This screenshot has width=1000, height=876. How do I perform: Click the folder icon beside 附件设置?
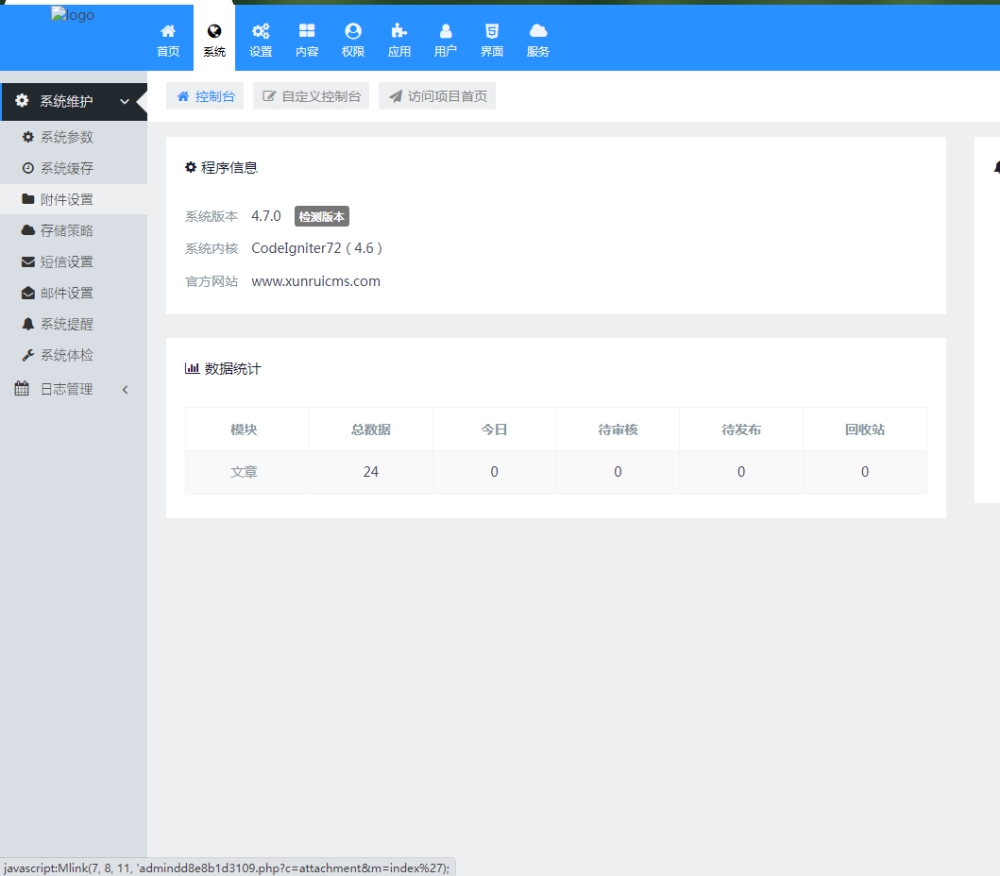click(28, 199)
